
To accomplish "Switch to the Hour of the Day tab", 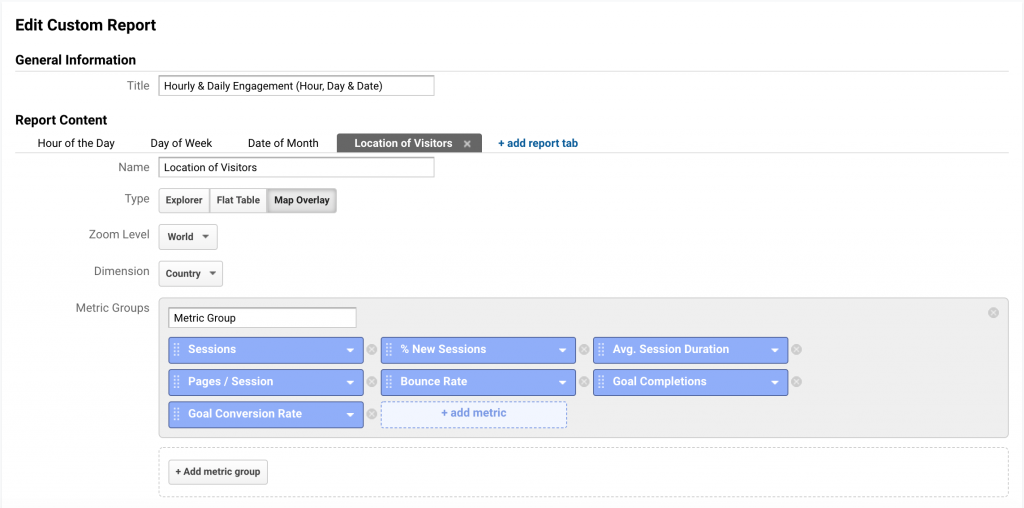I will pyautogui.click(x=76, y=143).
